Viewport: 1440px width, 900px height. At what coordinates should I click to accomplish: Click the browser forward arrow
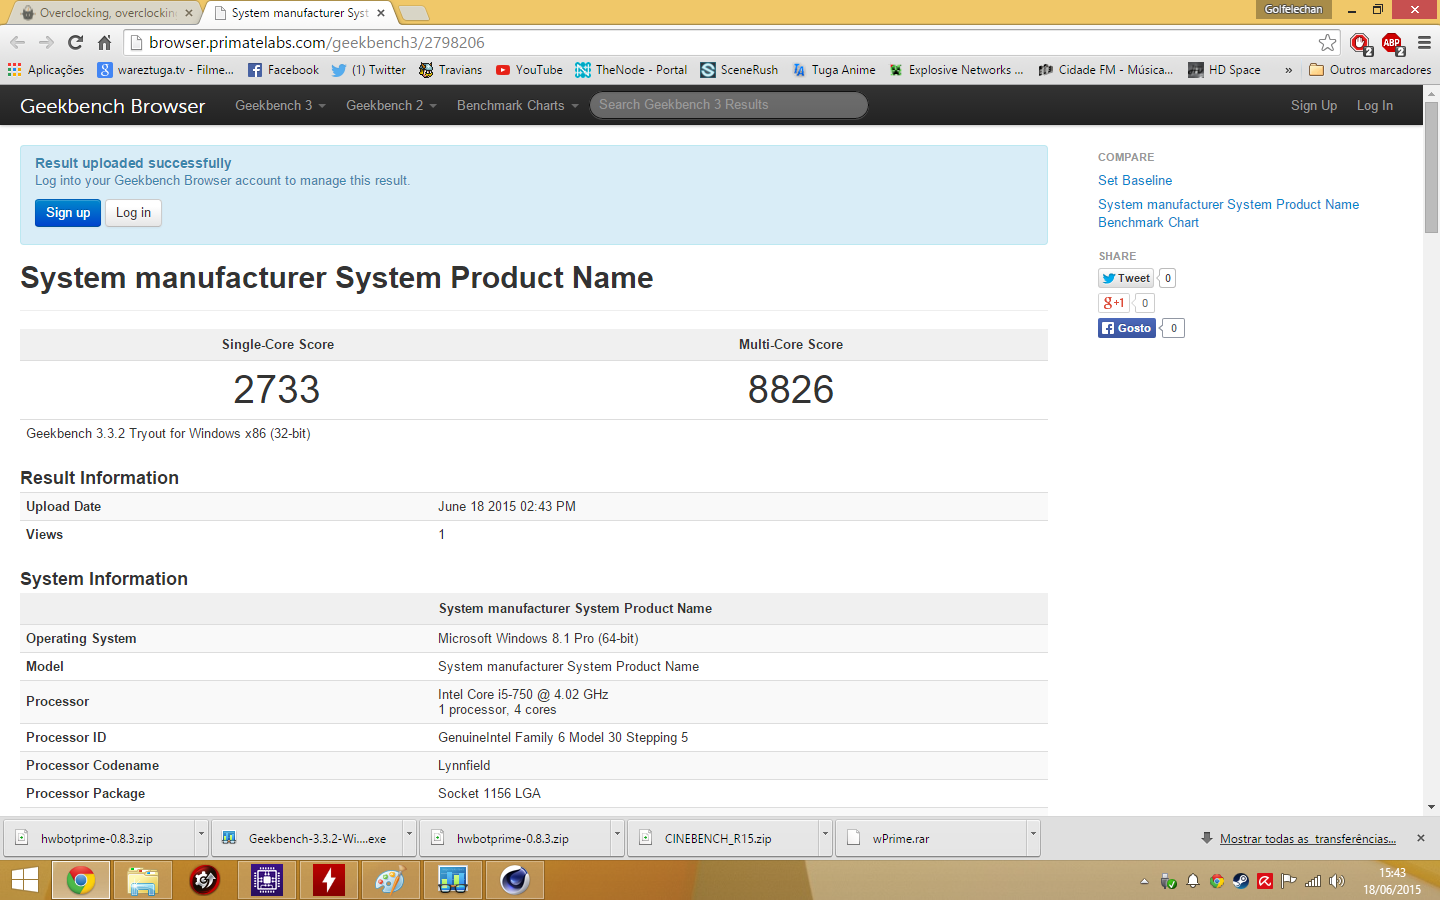[46, 42]
